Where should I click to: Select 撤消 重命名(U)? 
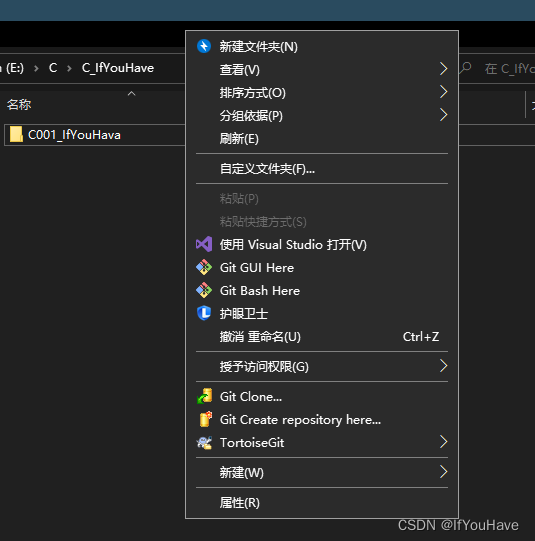coord(322,337)
